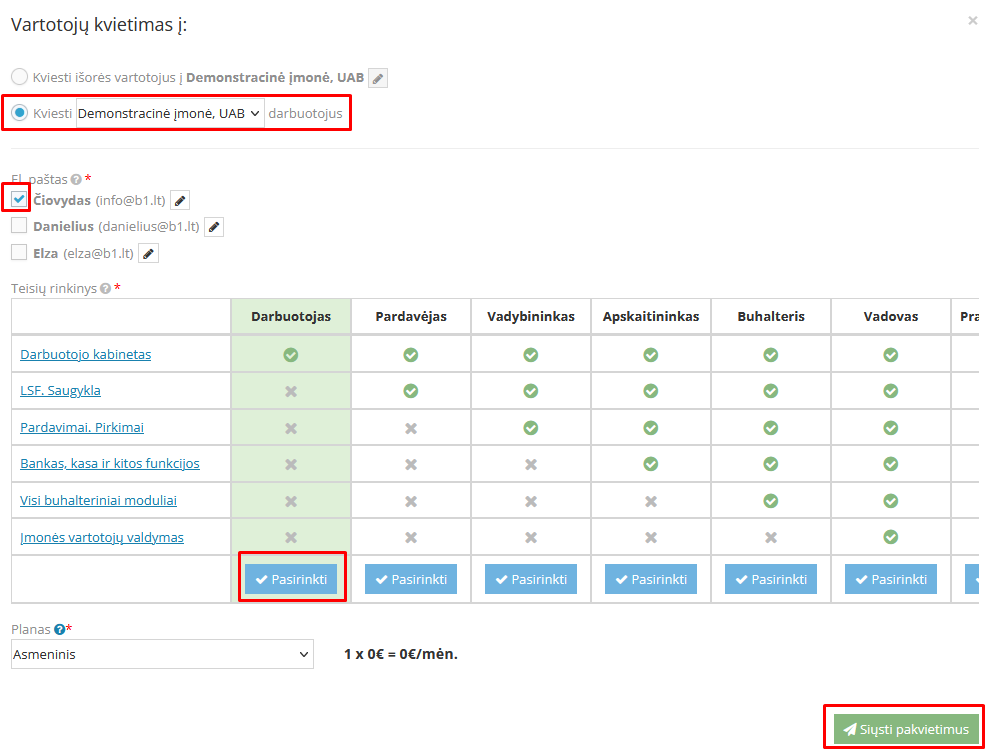This screenshot has width=987, height=753.
Task: Click pencil edit icon beside Danielius email
Action: pos(214,227)
